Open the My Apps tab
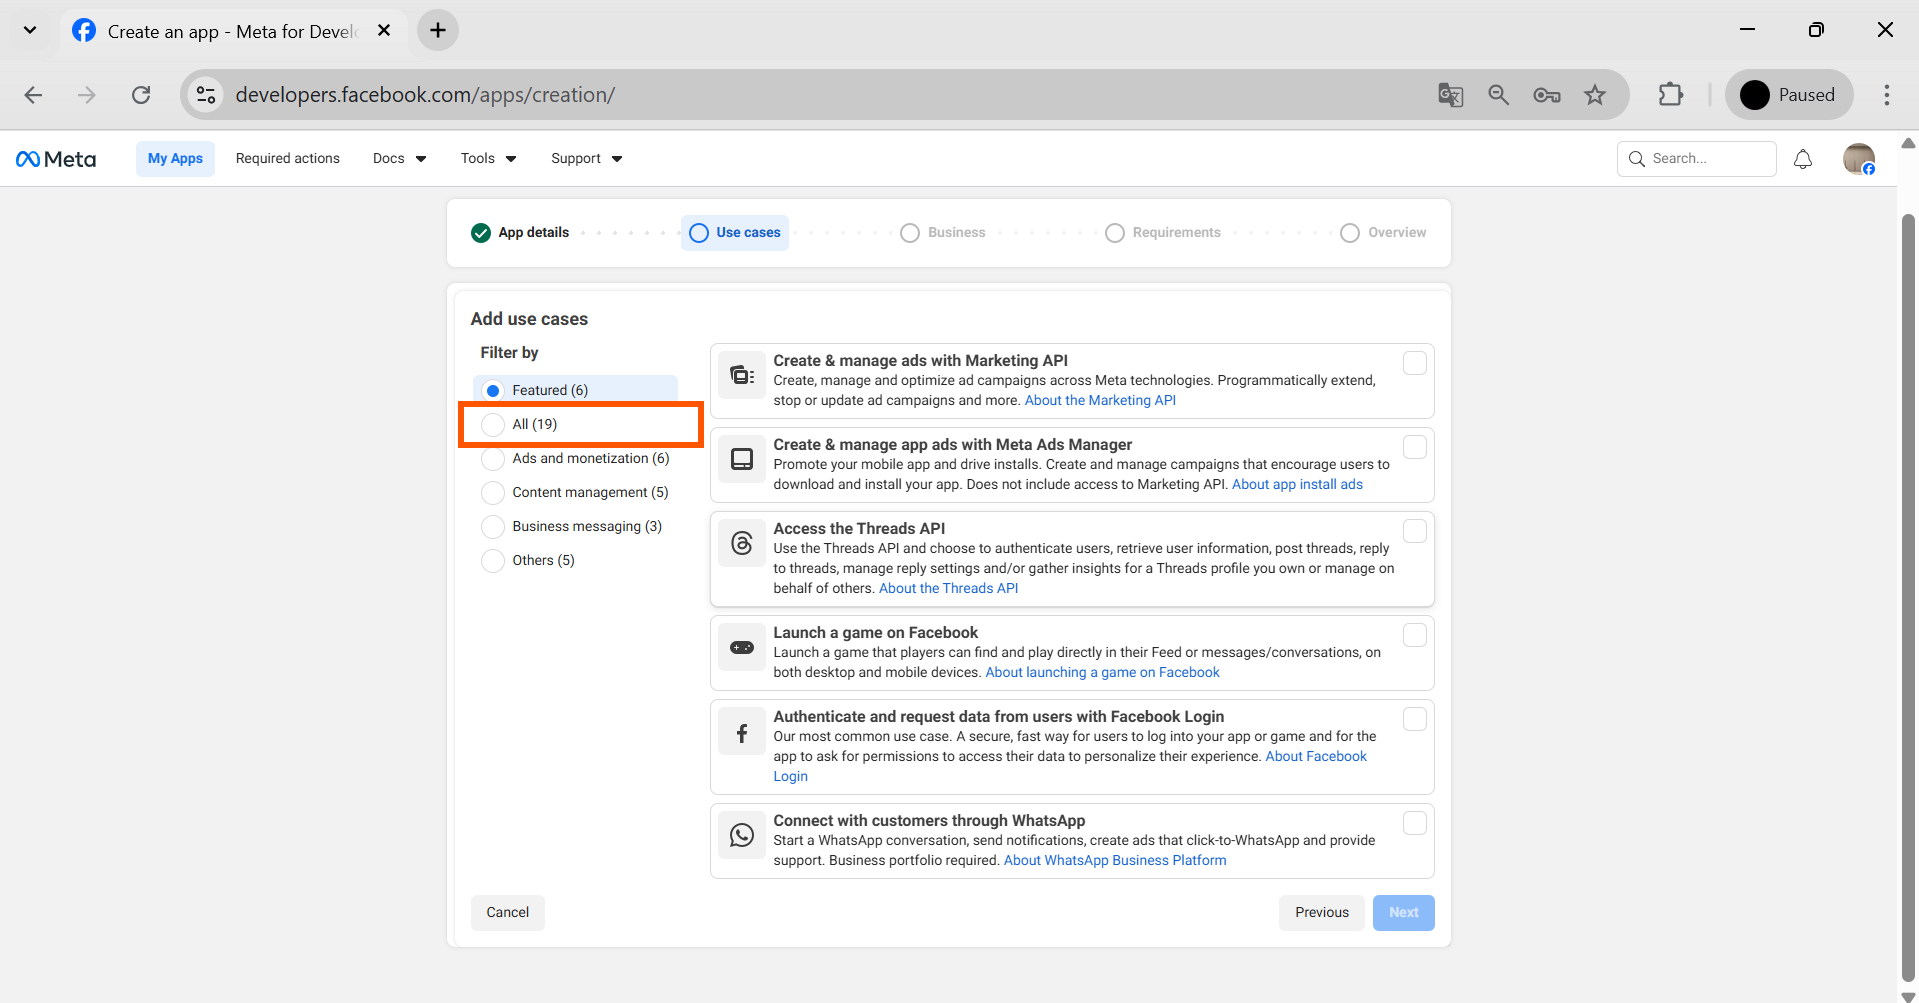The width and height of the screenshot is (1919, 1003). (x=175, y=159)
